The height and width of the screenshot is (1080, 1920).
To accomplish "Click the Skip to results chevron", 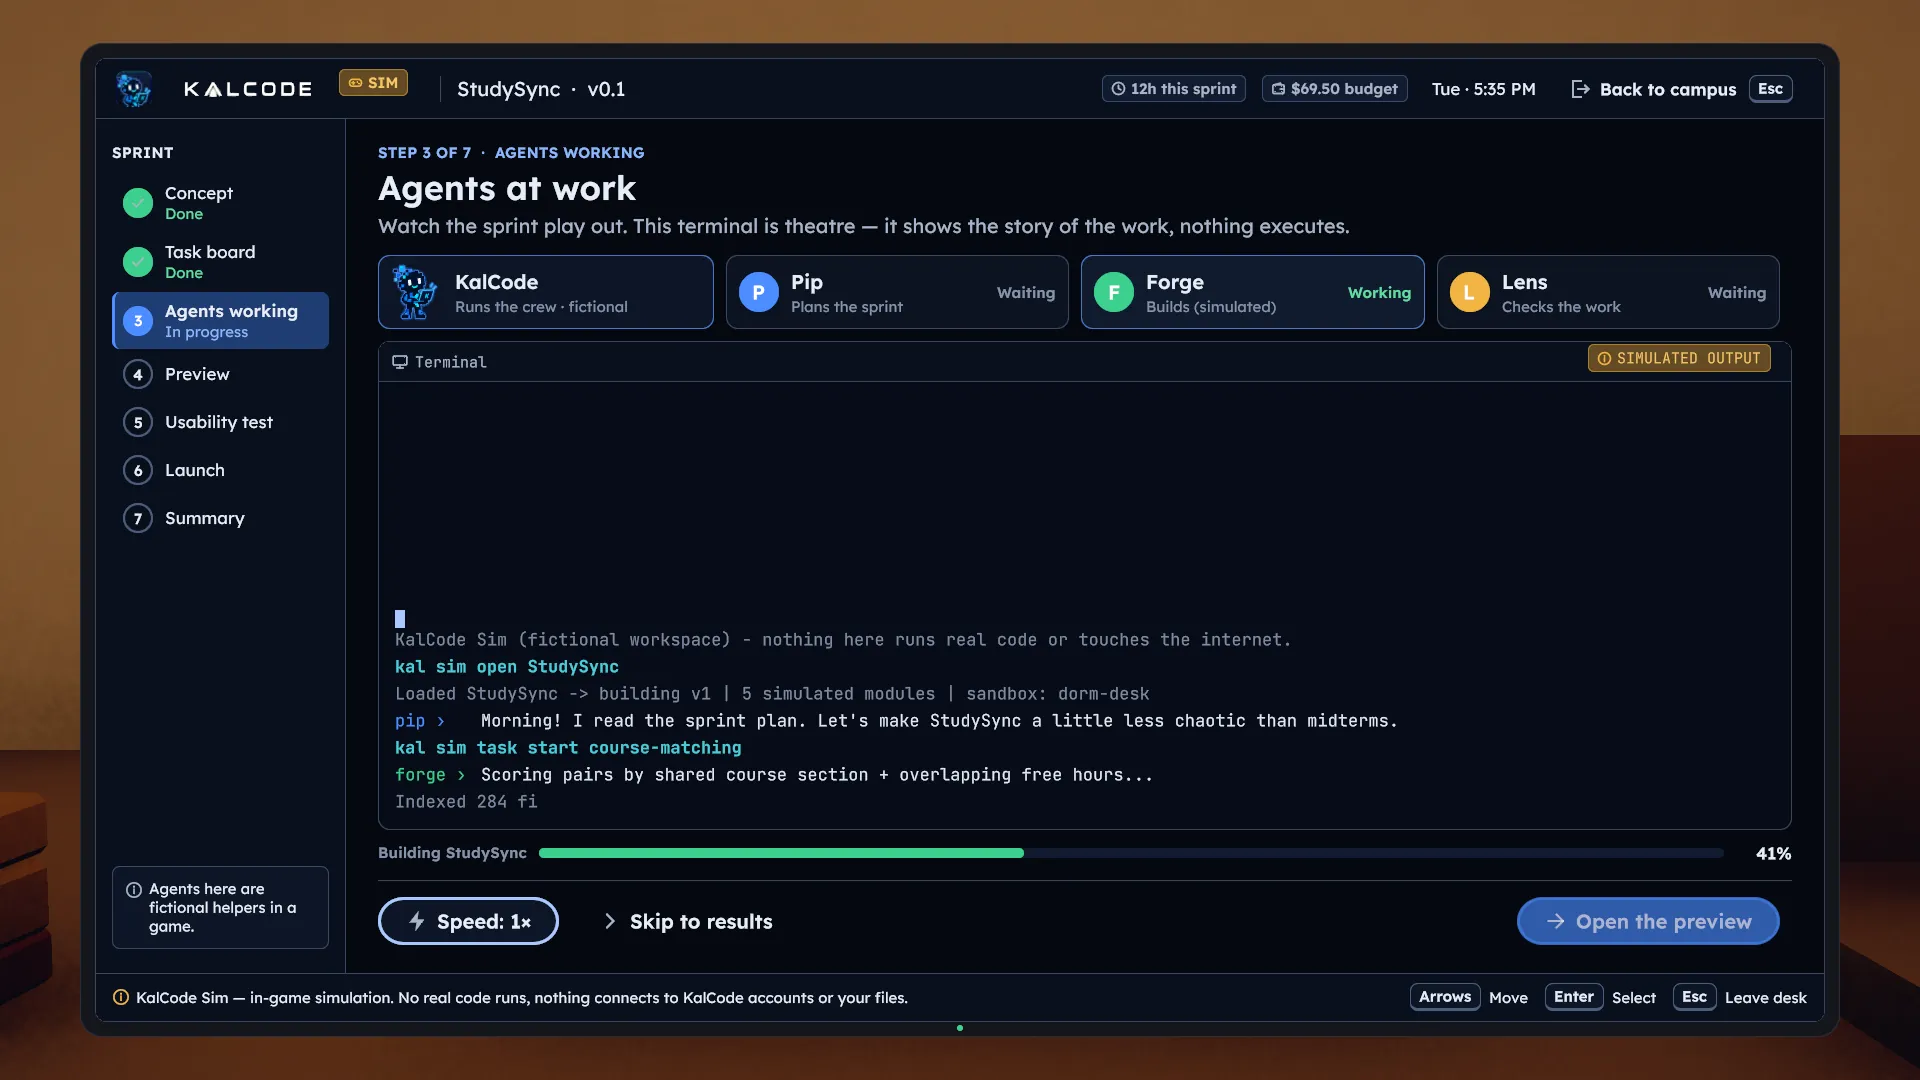I will (610, 921).
